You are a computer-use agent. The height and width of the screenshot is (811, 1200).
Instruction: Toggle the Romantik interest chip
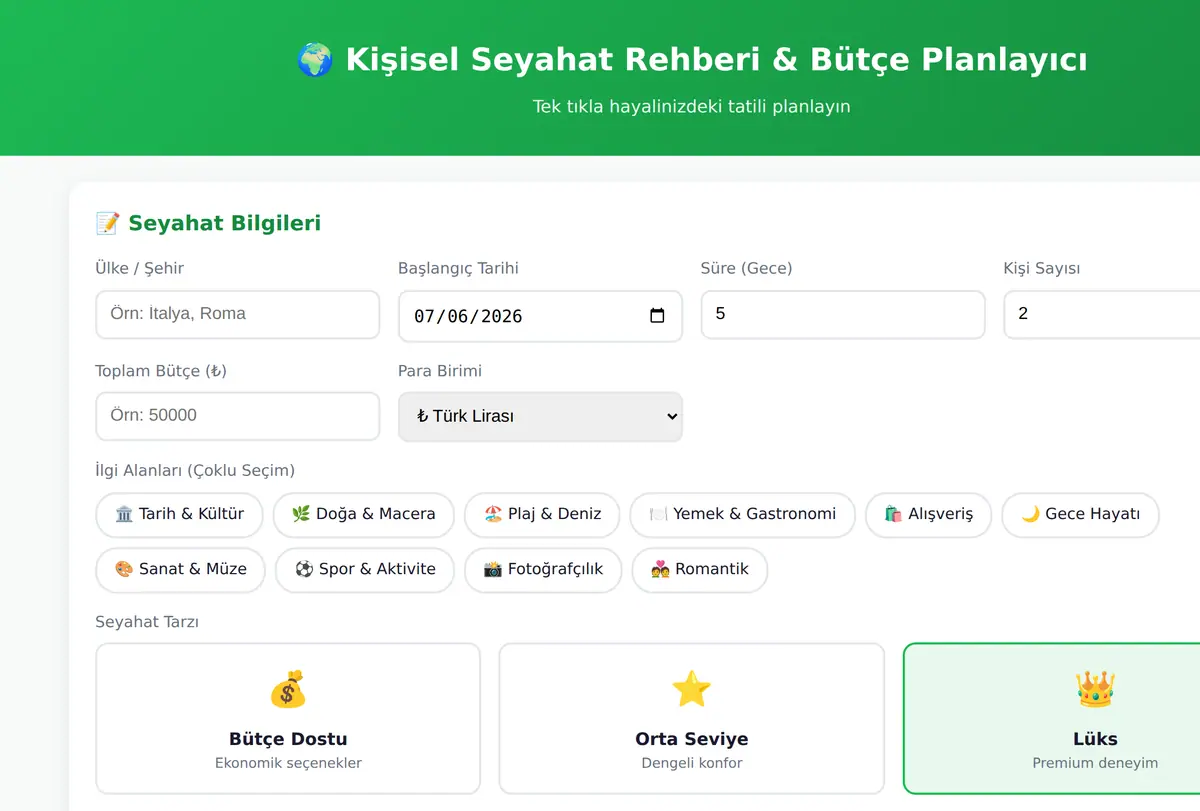click(x=700, y=570)
